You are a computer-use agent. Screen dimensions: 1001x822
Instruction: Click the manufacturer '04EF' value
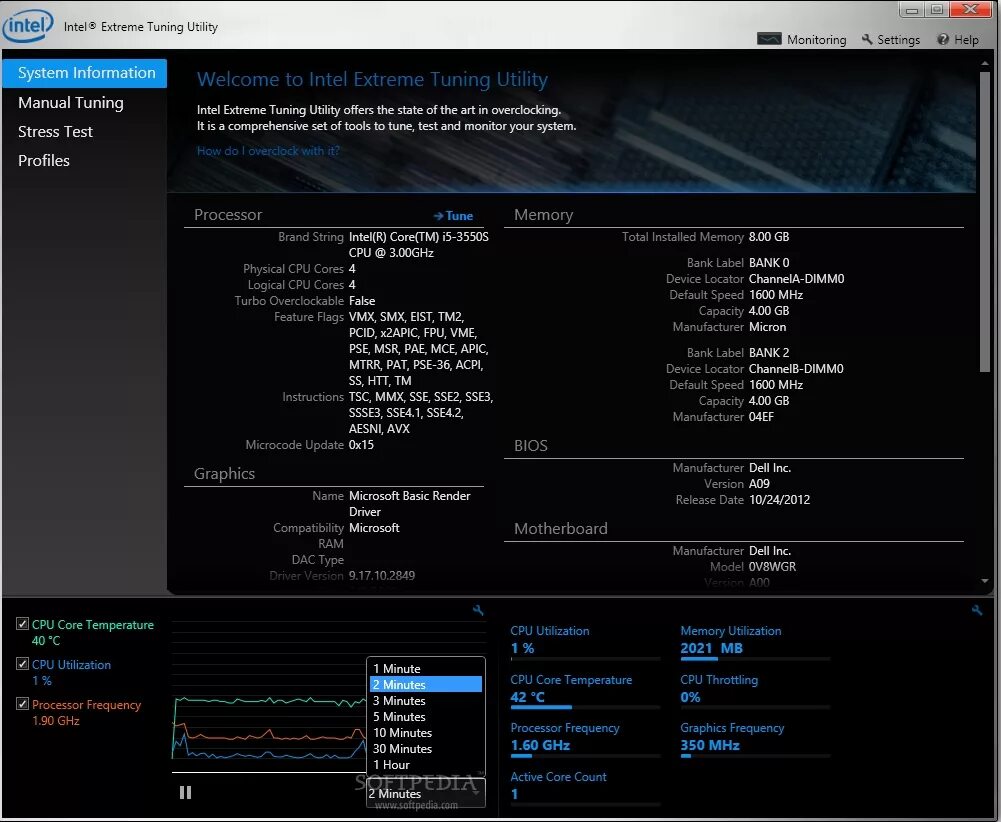761,417
